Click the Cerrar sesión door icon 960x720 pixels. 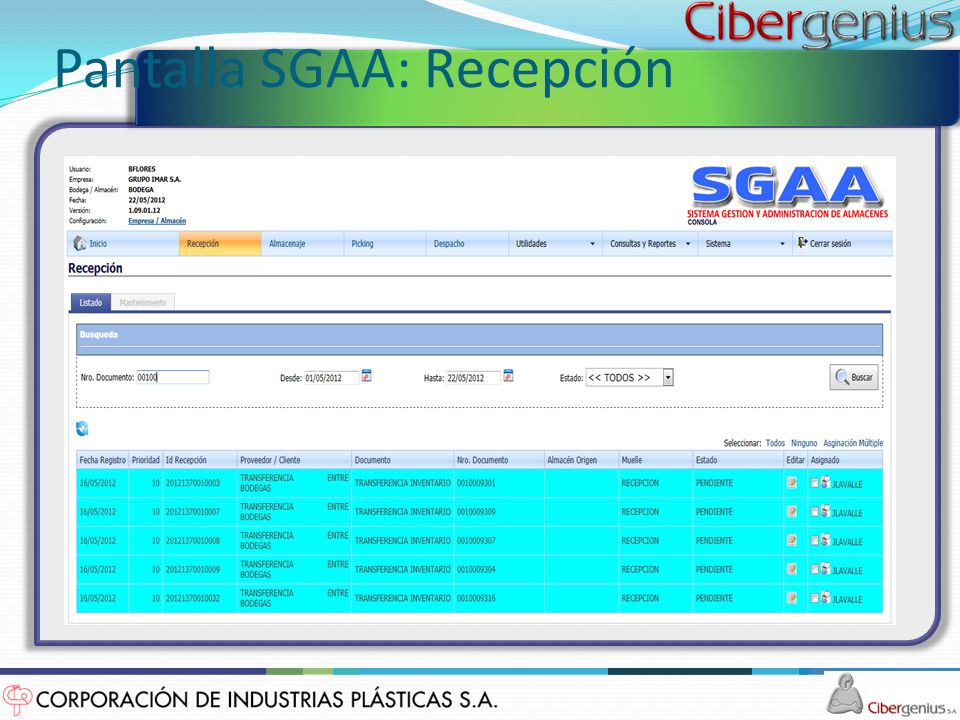(802, 242)
